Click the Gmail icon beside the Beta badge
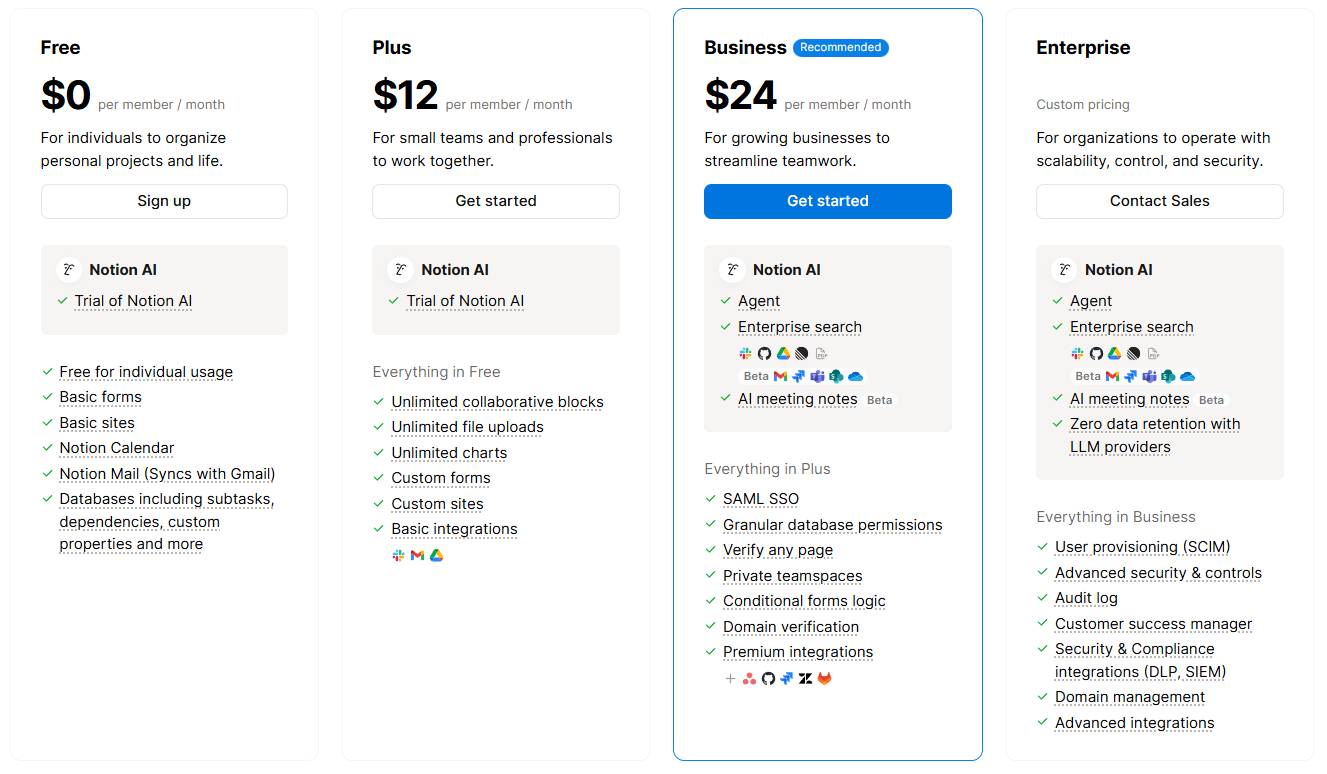The width and height of the screenshot is (1327, 774). [780, 376]
